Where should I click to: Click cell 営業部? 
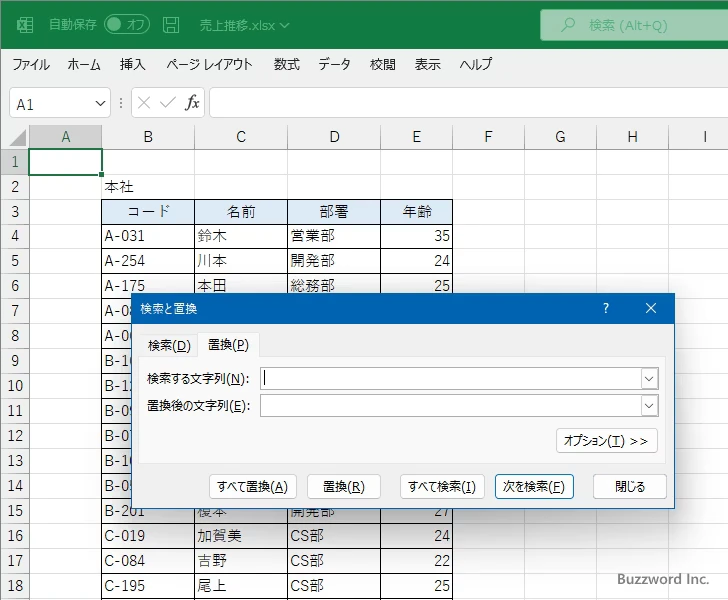334,236
